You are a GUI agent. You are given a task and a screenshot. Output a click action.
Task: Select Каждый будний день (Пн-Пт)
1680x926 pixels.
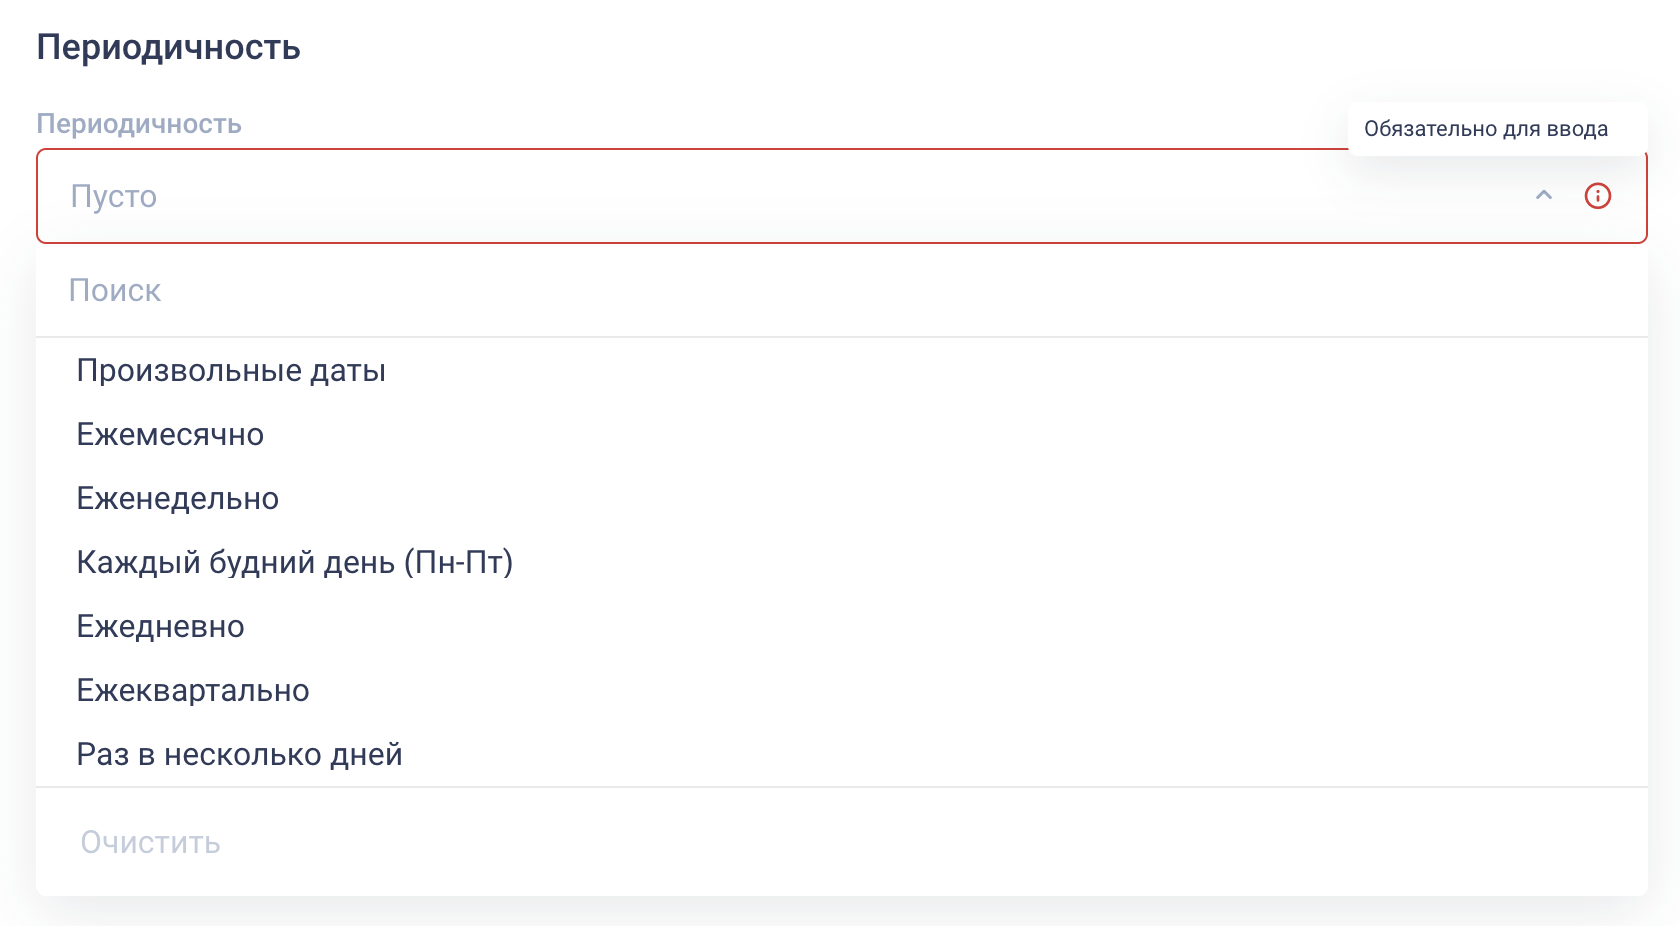point(295,563)
